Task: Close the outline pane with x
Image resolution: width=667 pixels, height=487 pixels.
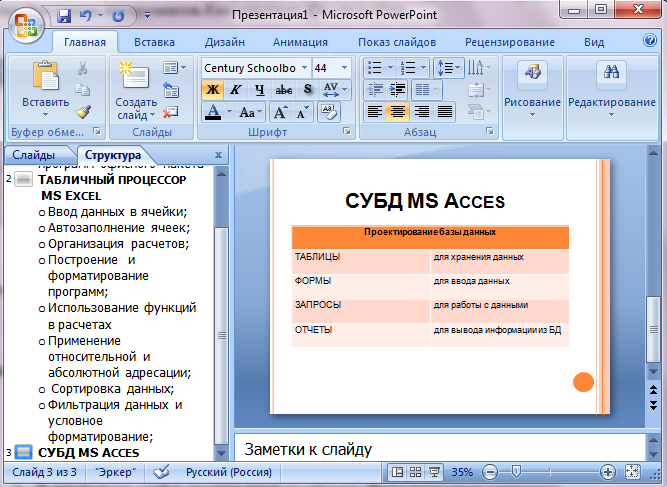Action: [218, 155]
